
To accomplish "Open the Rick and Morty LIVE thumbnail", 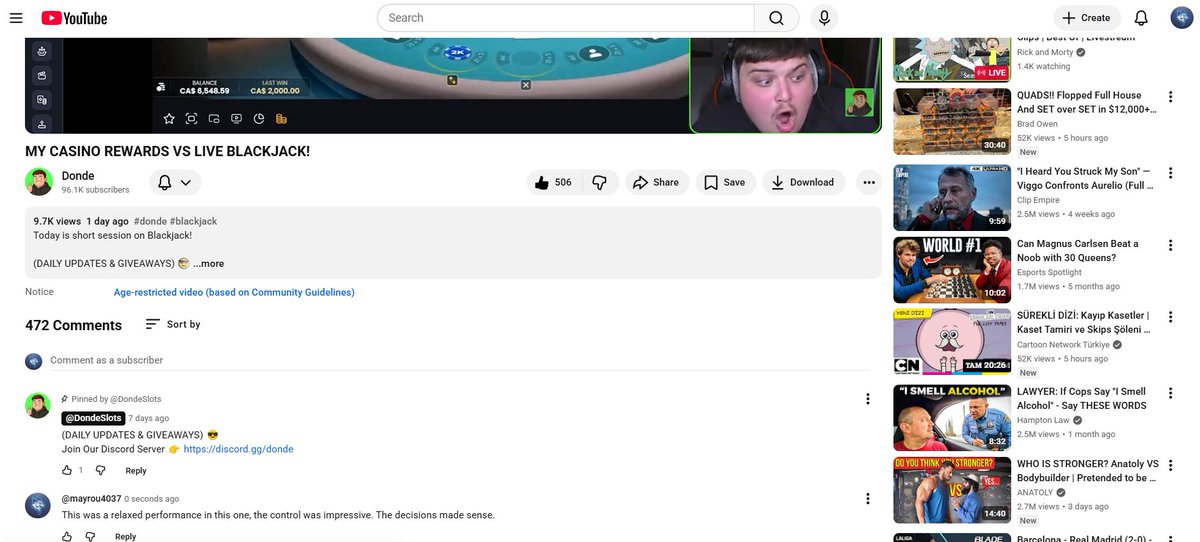I will 952,59.
